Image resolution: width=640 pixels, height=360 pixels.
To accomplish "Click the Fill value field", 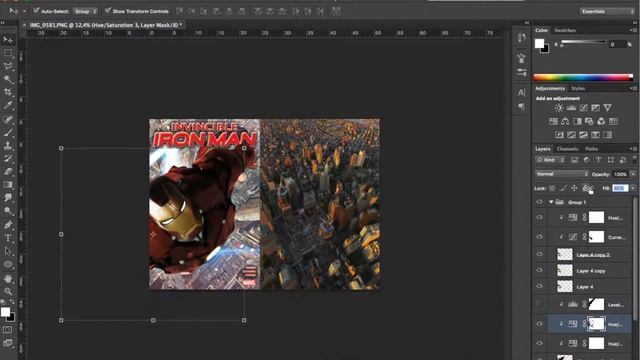I will coord(620,188).
